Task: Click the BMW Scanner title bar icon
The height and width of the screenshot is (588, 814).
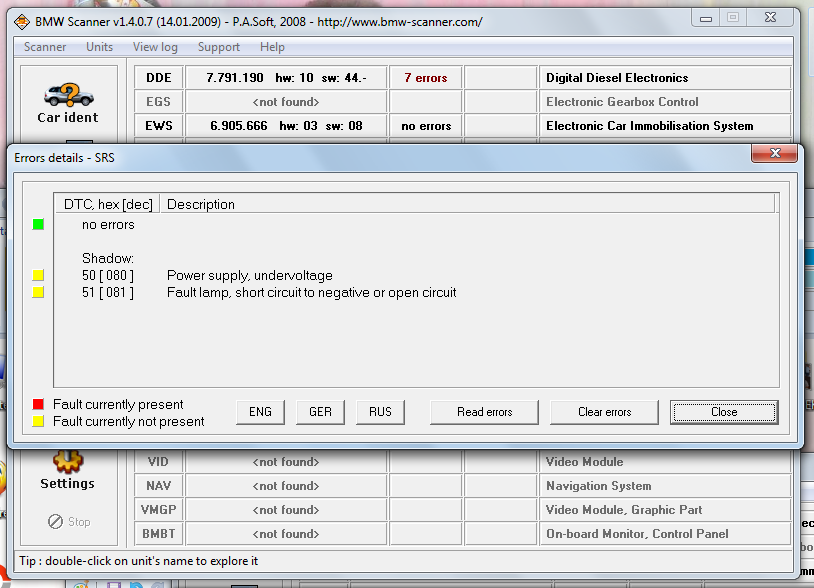Action: point(22,22)
